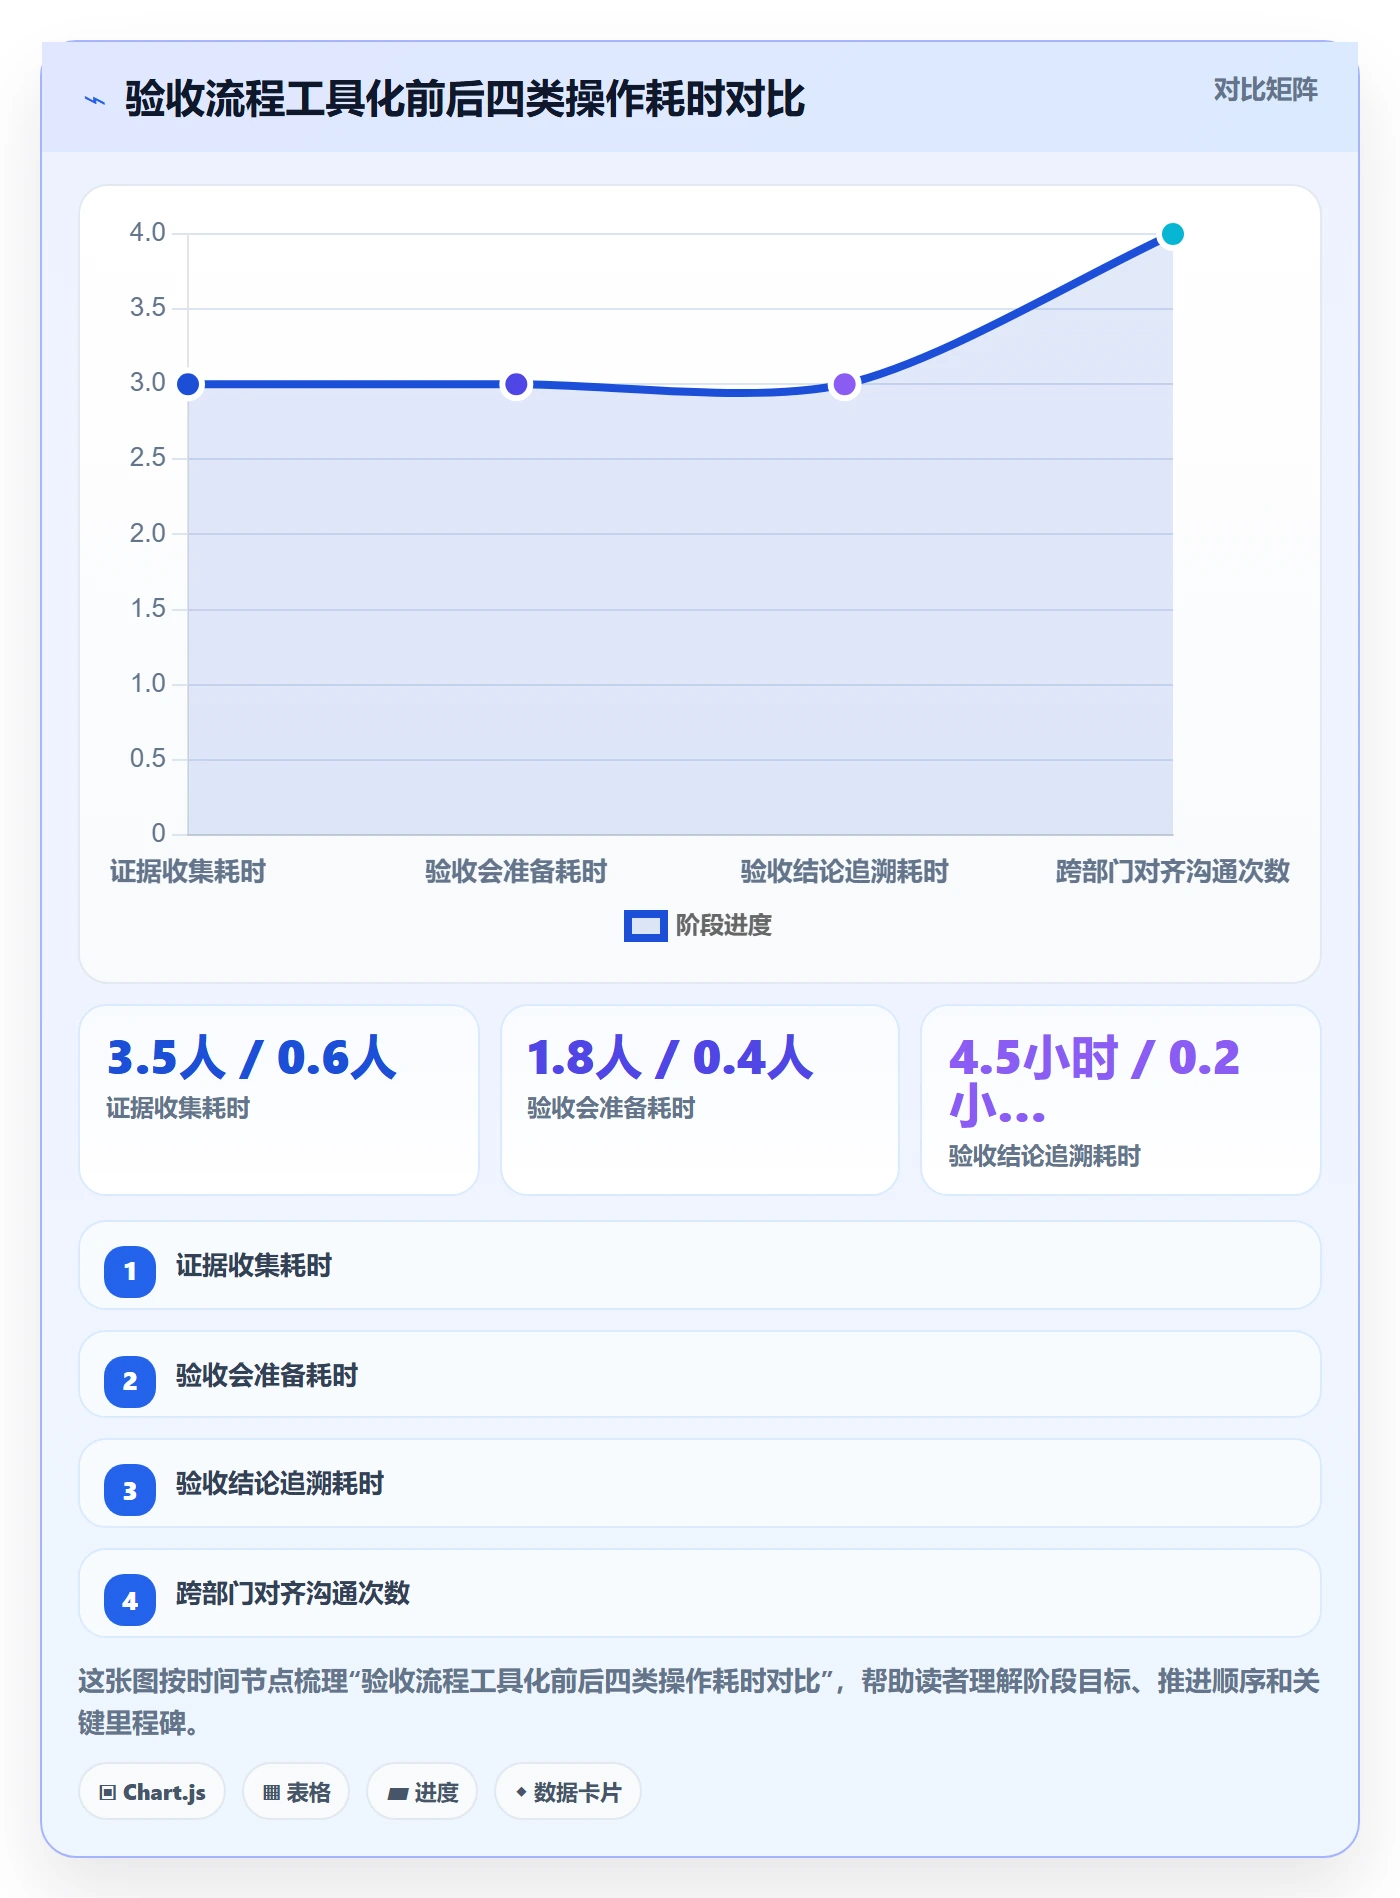Click the 验收结论追溯耗时 caption under 4.5小时 stat
Screen dimensions: 1400x1898
point(1045,1156)
